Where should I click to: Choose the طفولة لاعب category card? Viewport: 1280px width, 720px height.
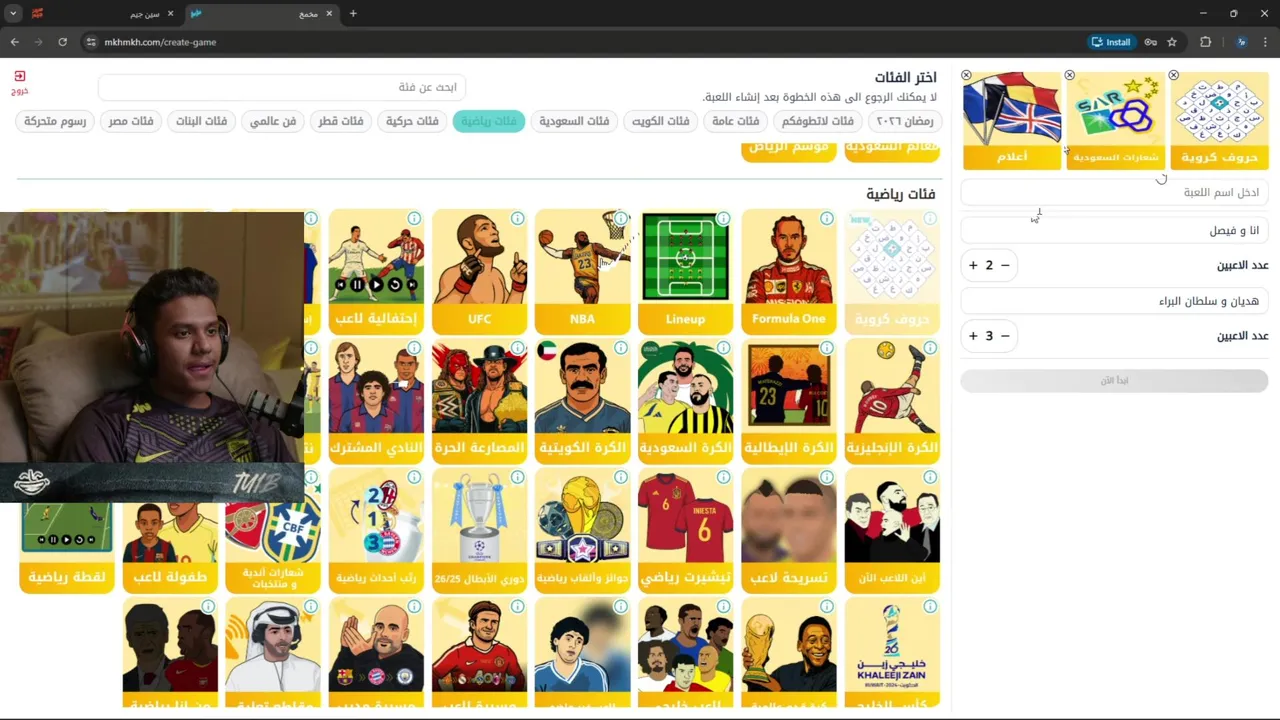pos(170,547)
